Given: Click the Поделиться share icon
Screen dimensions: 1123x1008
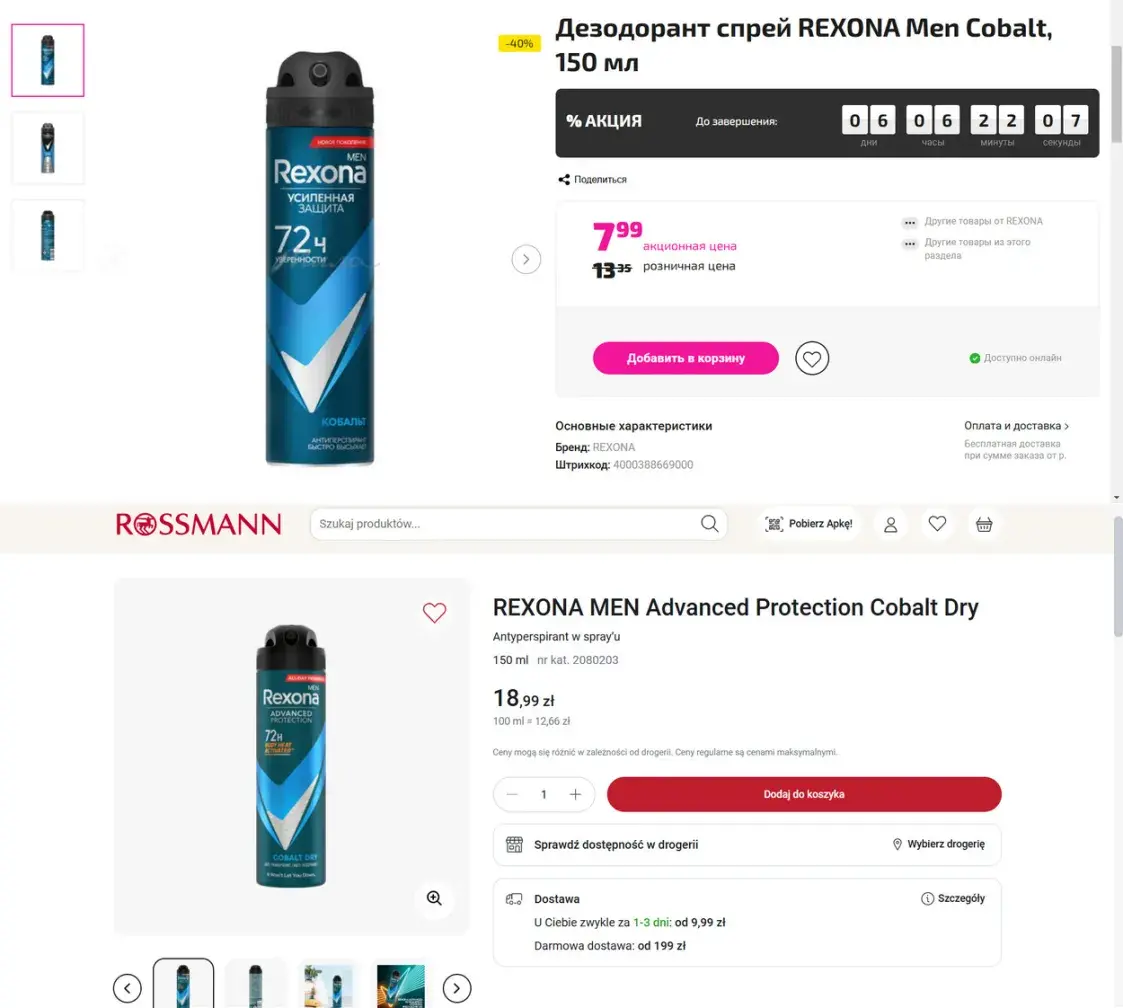Looking at the screenshot, I should [x=564, y=180].
